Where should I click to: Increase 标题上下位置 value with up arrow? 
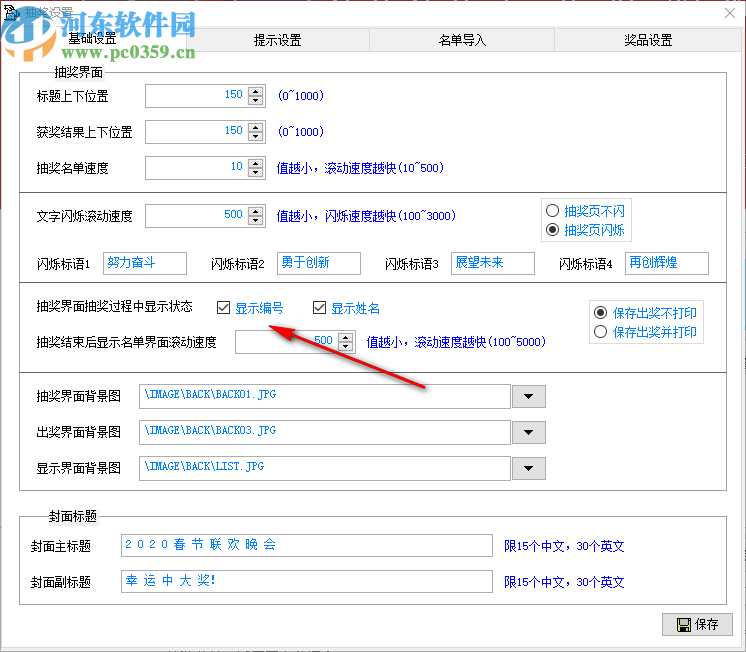pos(256,91)
